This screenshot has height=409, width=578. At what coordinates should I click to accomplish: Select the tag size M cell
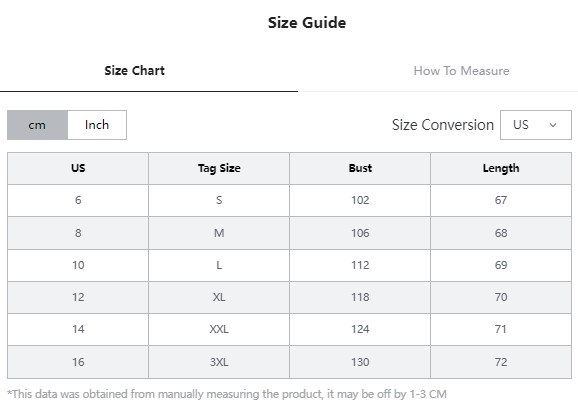(x=219, y=233)
